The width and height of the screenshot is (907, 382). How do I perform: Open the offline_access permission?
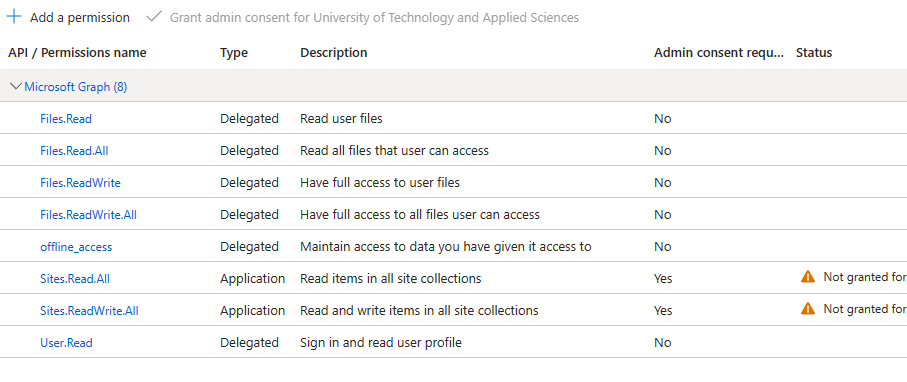click(76, 247)
